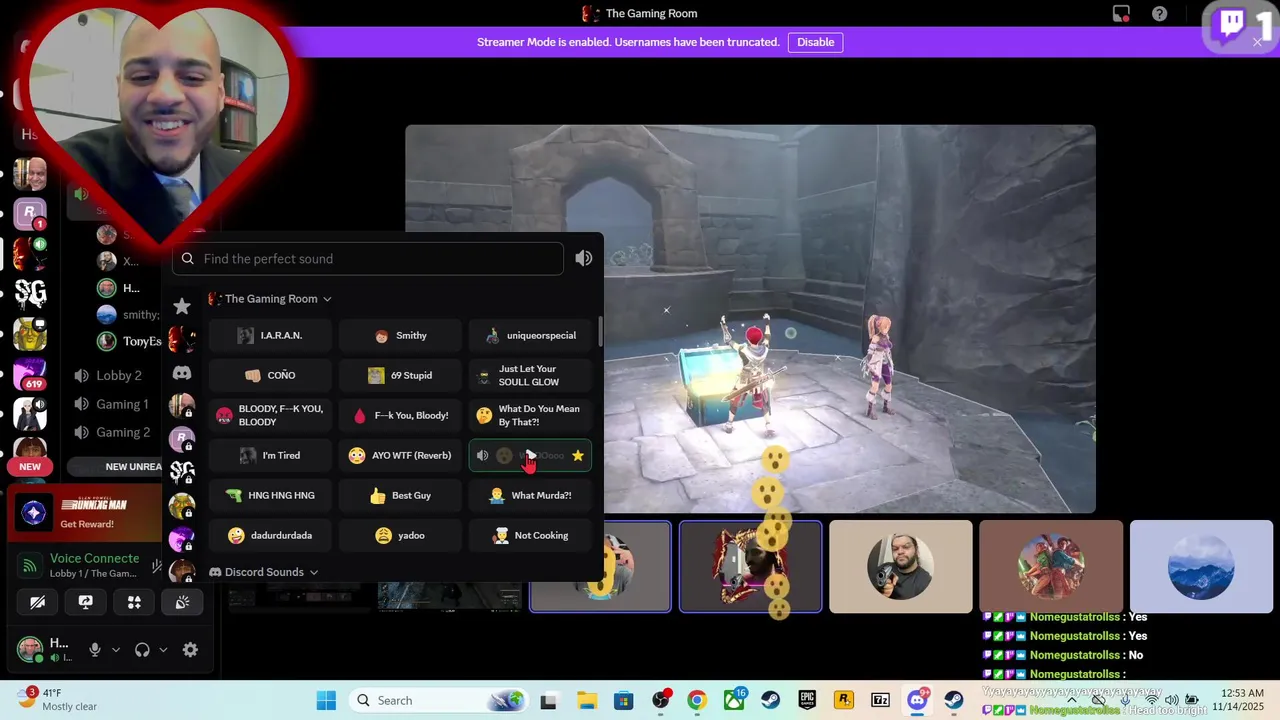
Task: Click the I'm Tired sound entry
Action: (270, 455)
